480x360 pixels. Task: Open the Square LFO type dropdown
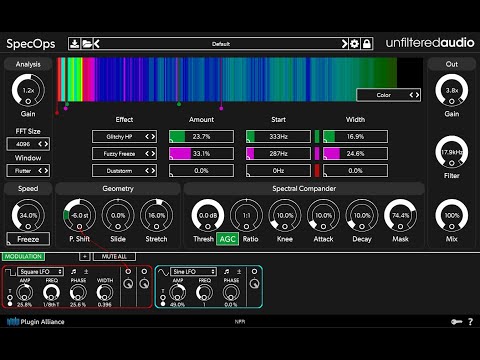tap(40, 272)
